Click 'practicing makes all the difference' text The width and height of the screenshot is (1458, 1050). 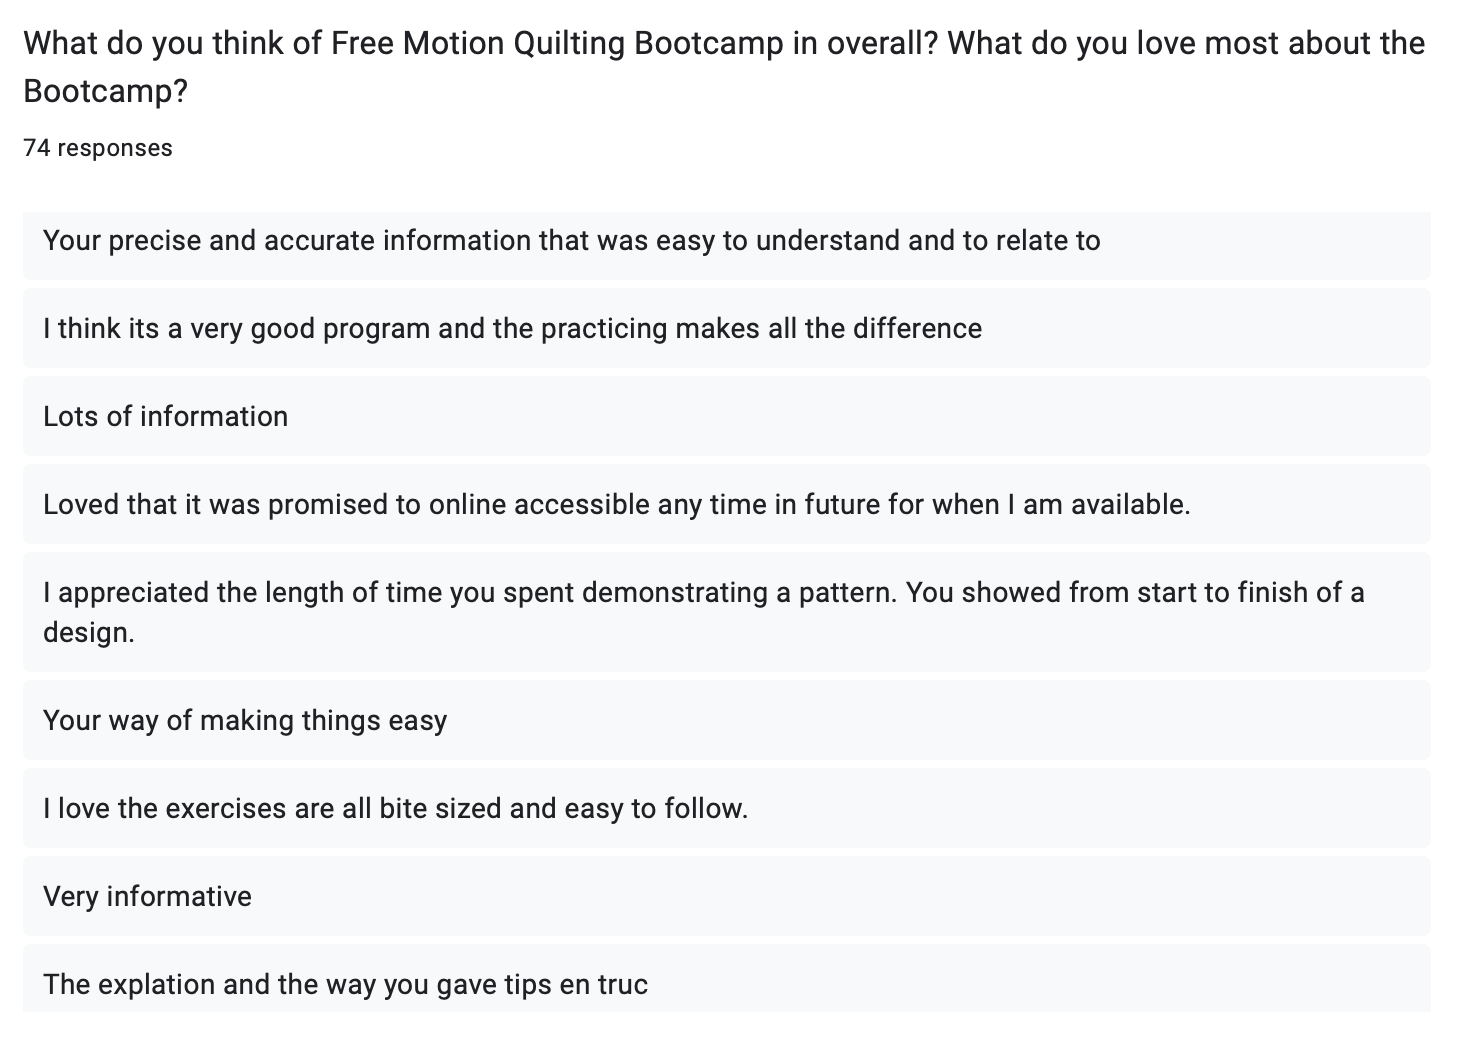(762, 329)
